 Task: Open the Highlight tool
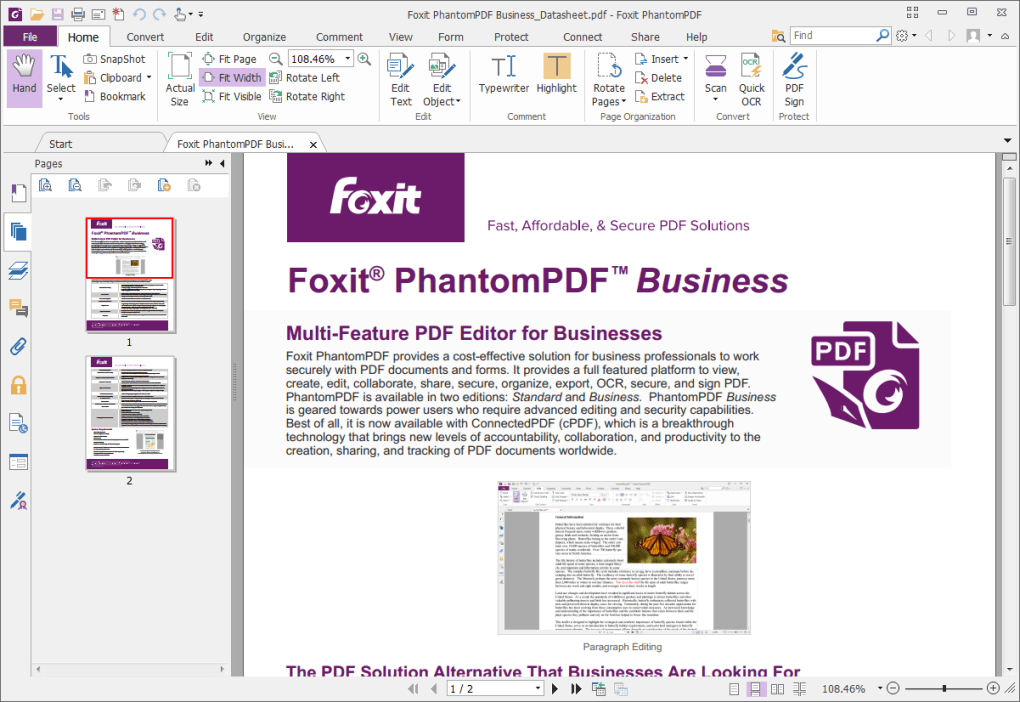point(556,77)
